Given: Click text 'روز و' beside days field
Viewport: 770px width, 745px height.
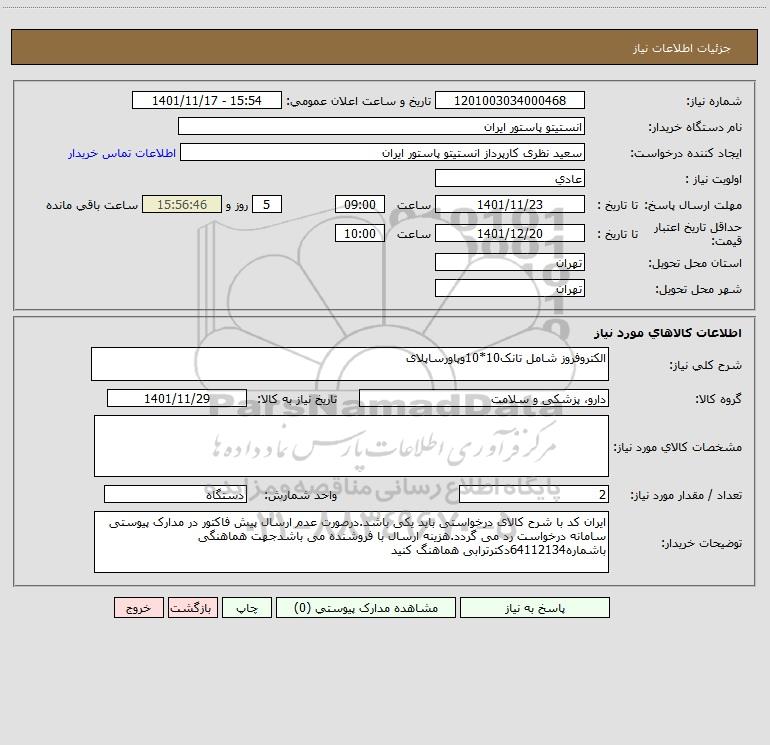Looking at the screenshot, I should coord(237,205).
